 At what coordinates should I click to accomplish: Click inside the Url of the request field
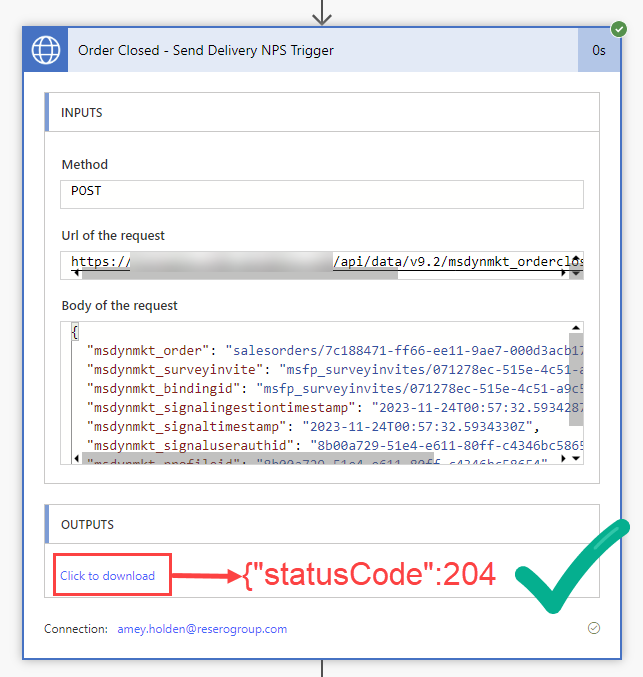click(x=322, y=265)
